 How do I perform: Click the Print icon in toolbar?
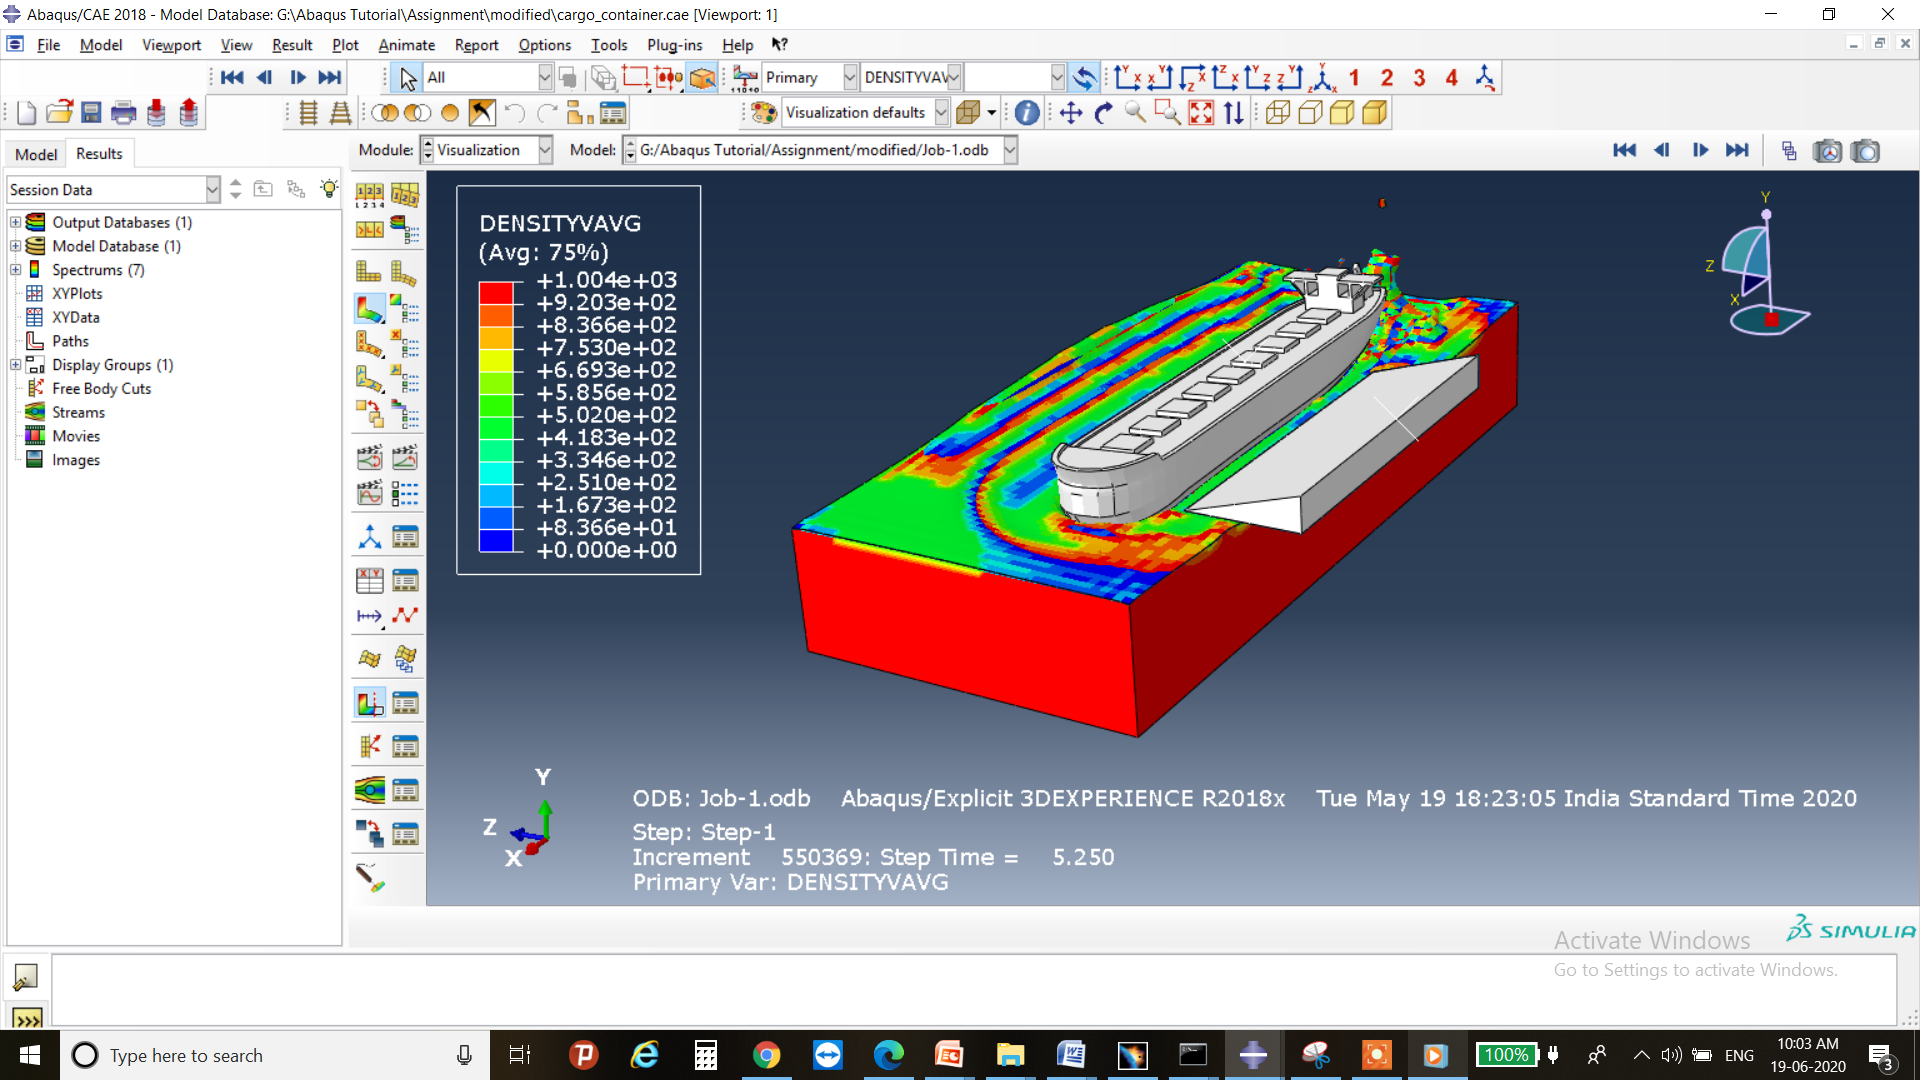(x=123, y=113)
